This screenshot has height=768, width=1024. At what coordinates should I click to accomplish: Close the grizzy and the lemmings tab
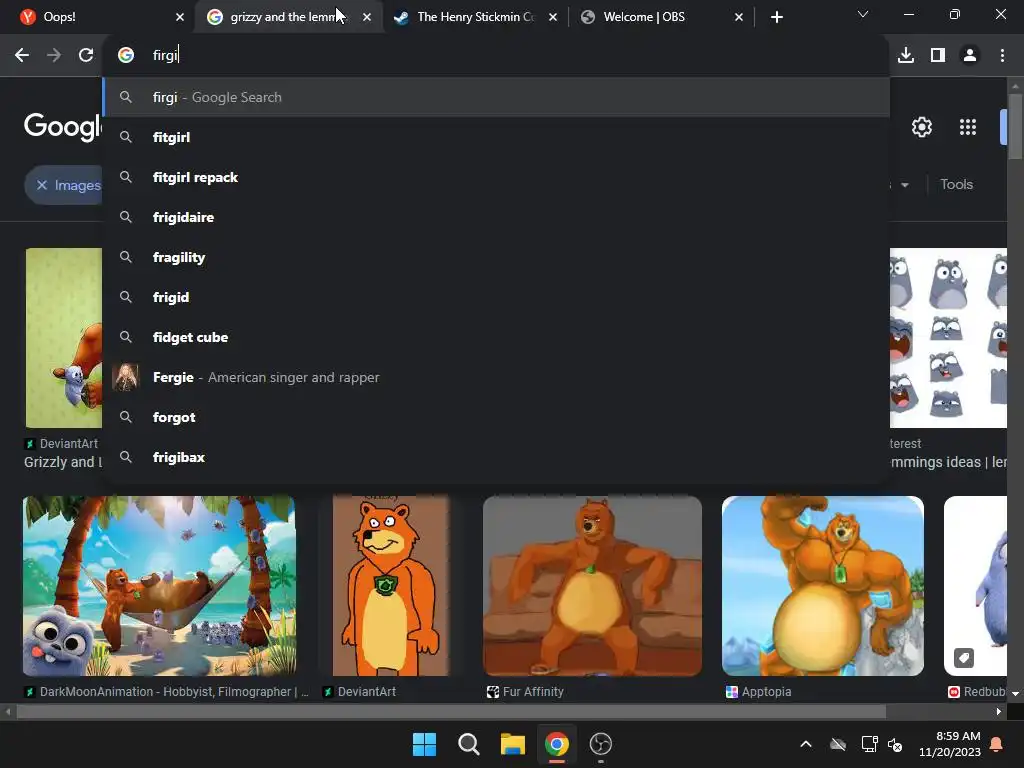pyautogui.click(x=367, y=17)
